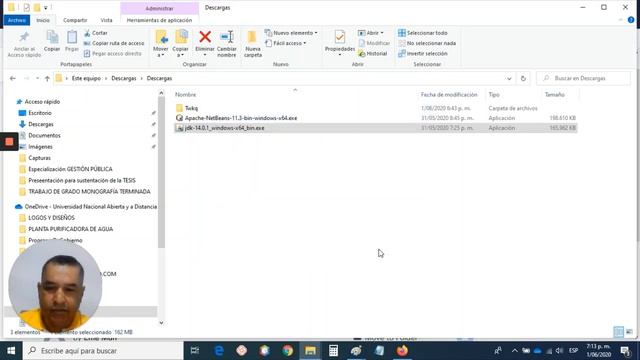This screenshot has width=640, height=360.
Task: Switch to the Vista ribbon tab
Action: (x=106, y=20)
